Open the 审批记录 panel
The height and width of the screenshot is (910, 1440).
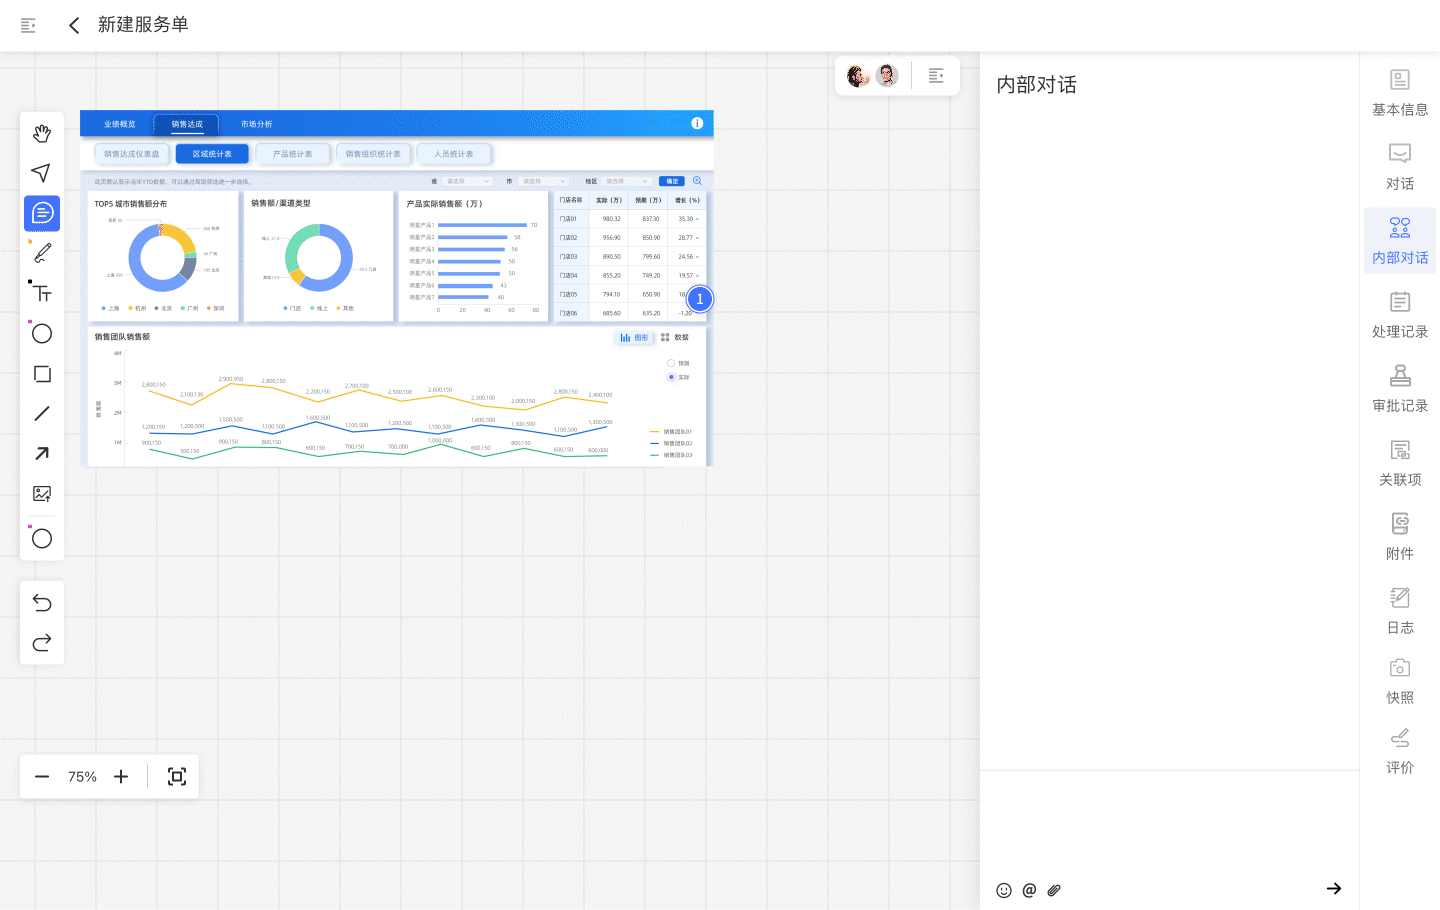coord(1400,389)
